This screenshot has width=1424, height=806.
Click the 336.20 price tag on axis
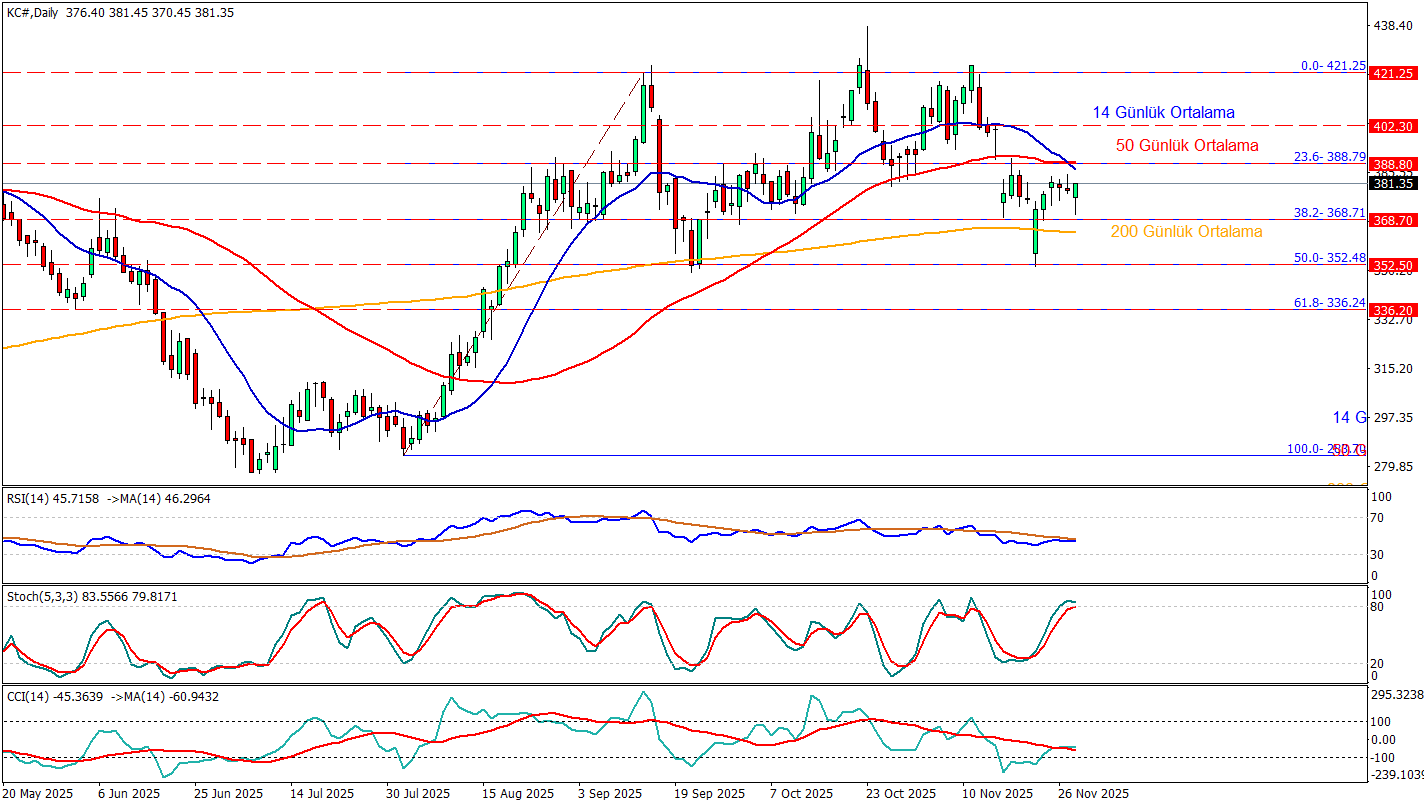click(x=1394, y=310)
